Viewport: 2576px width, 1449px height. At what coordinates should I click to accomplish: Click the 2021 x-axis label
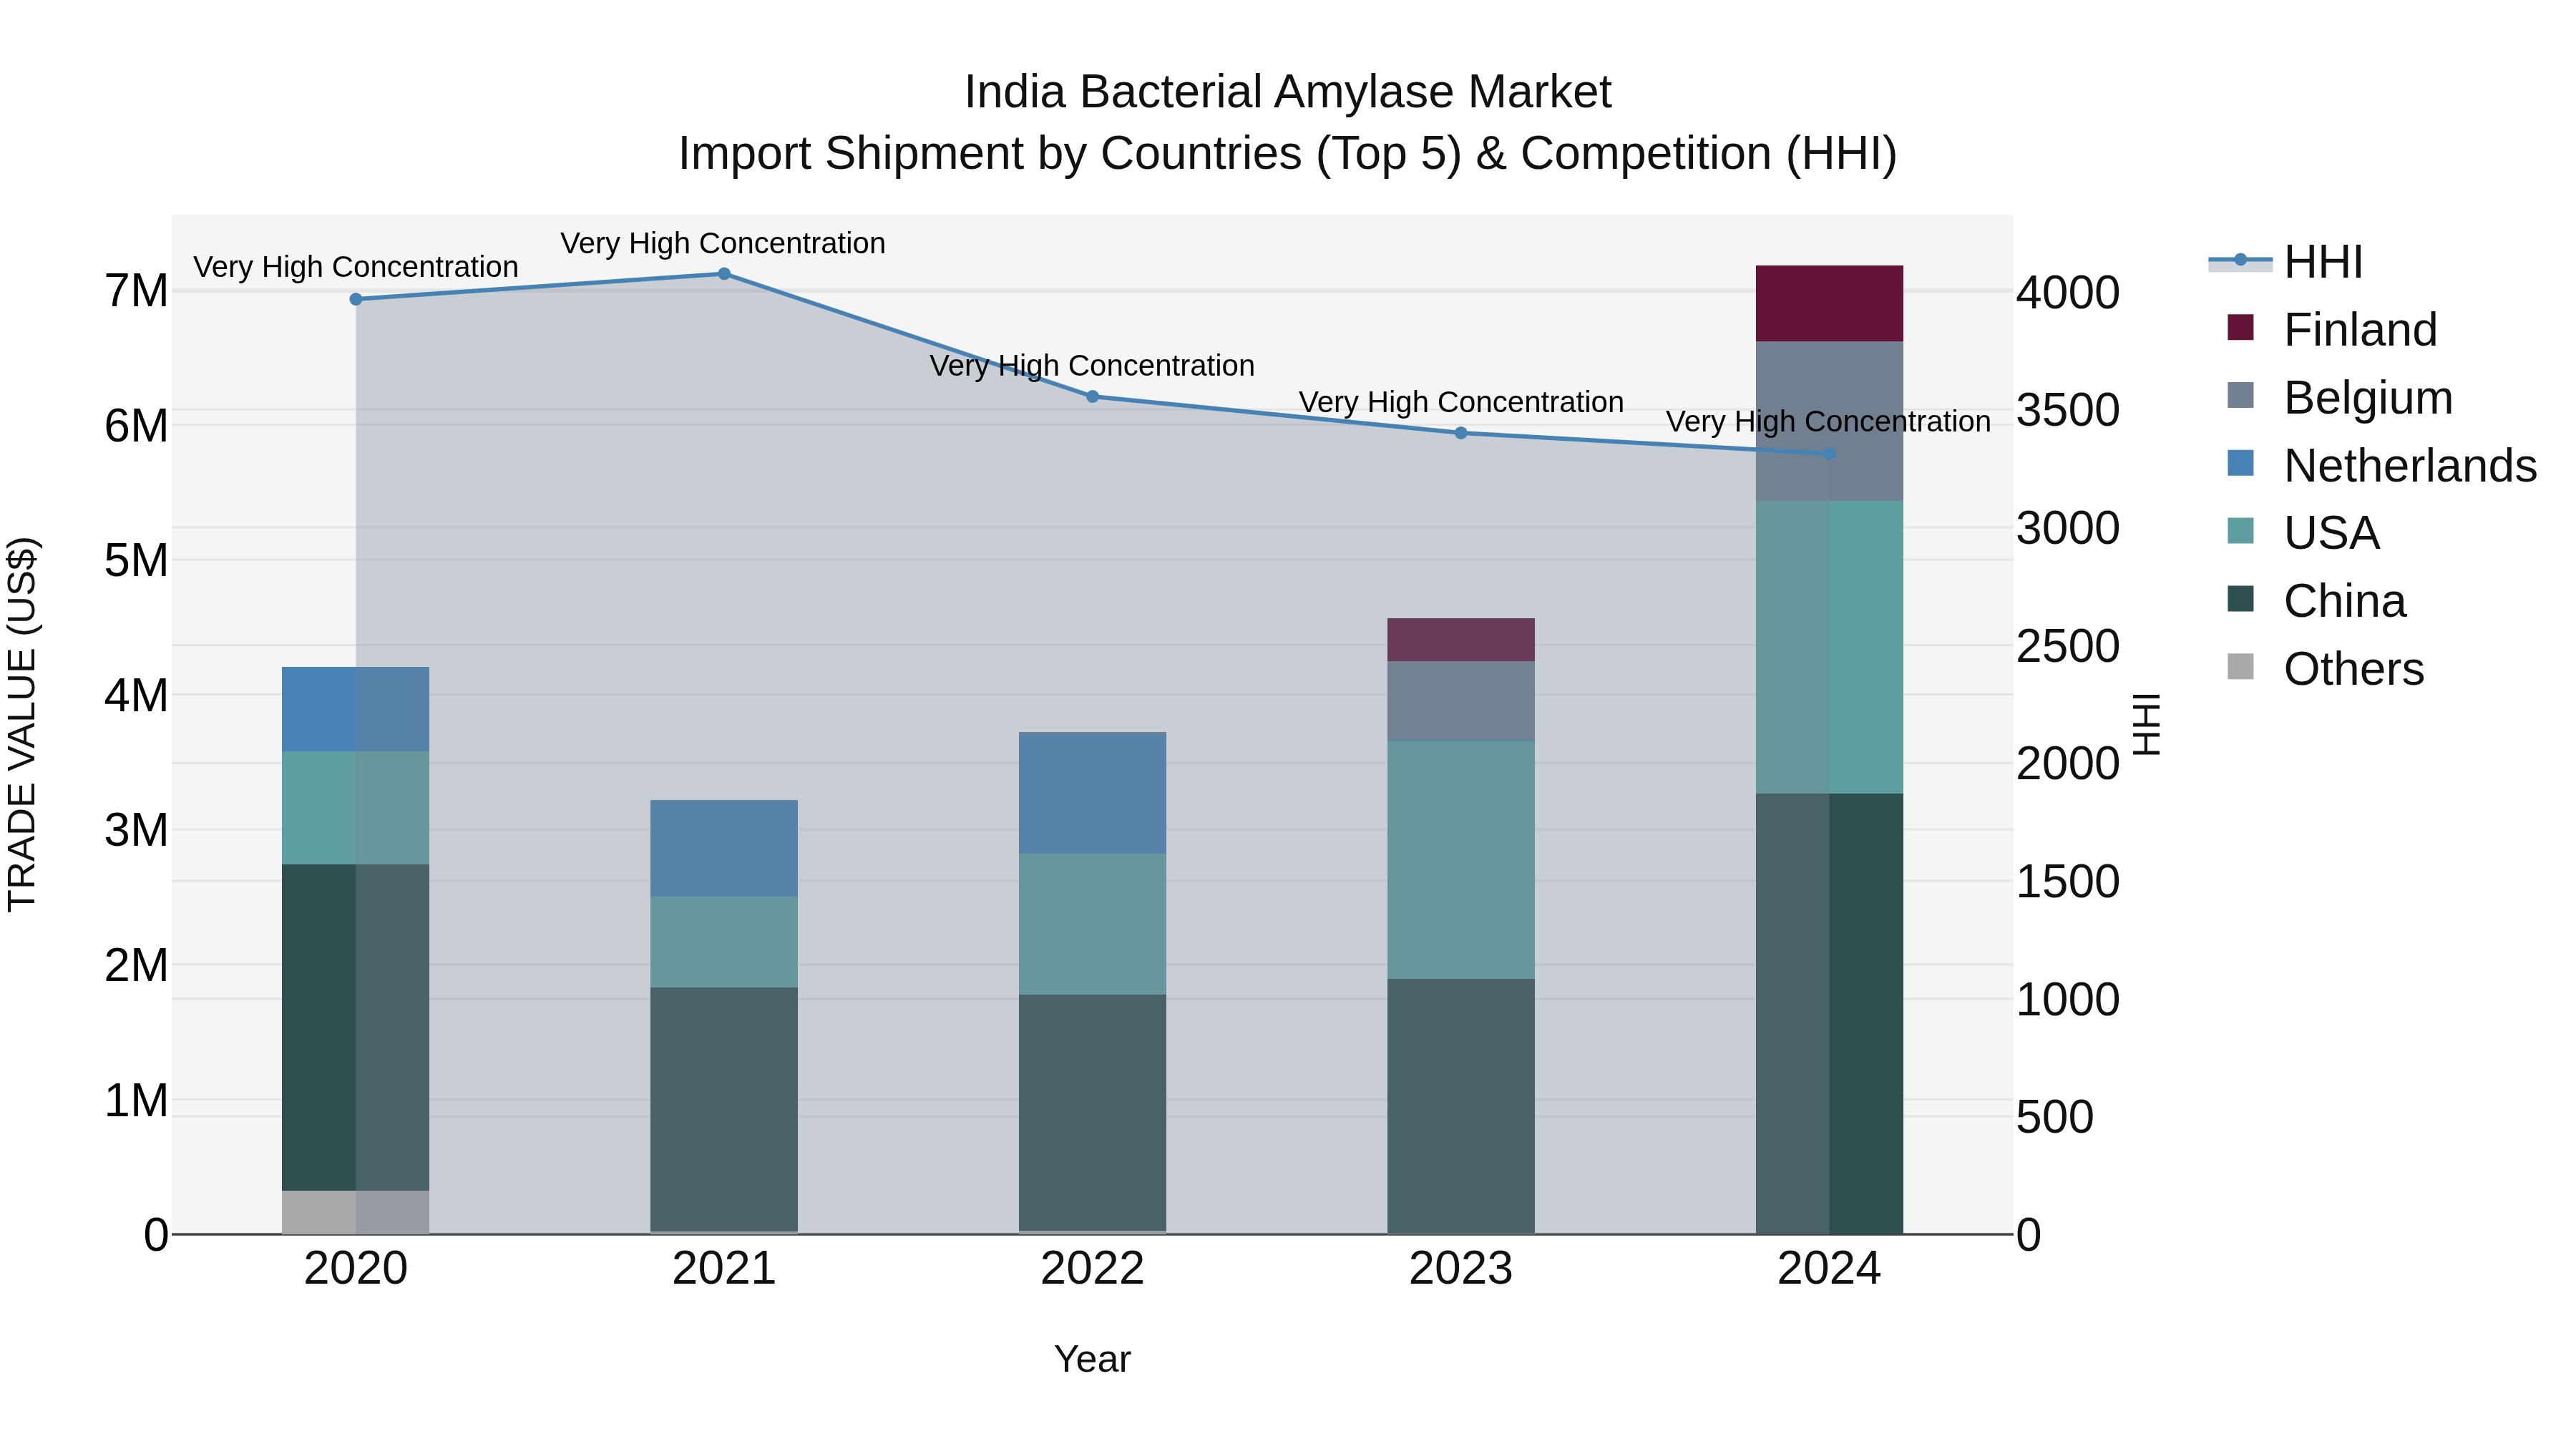pos(724,1269)
